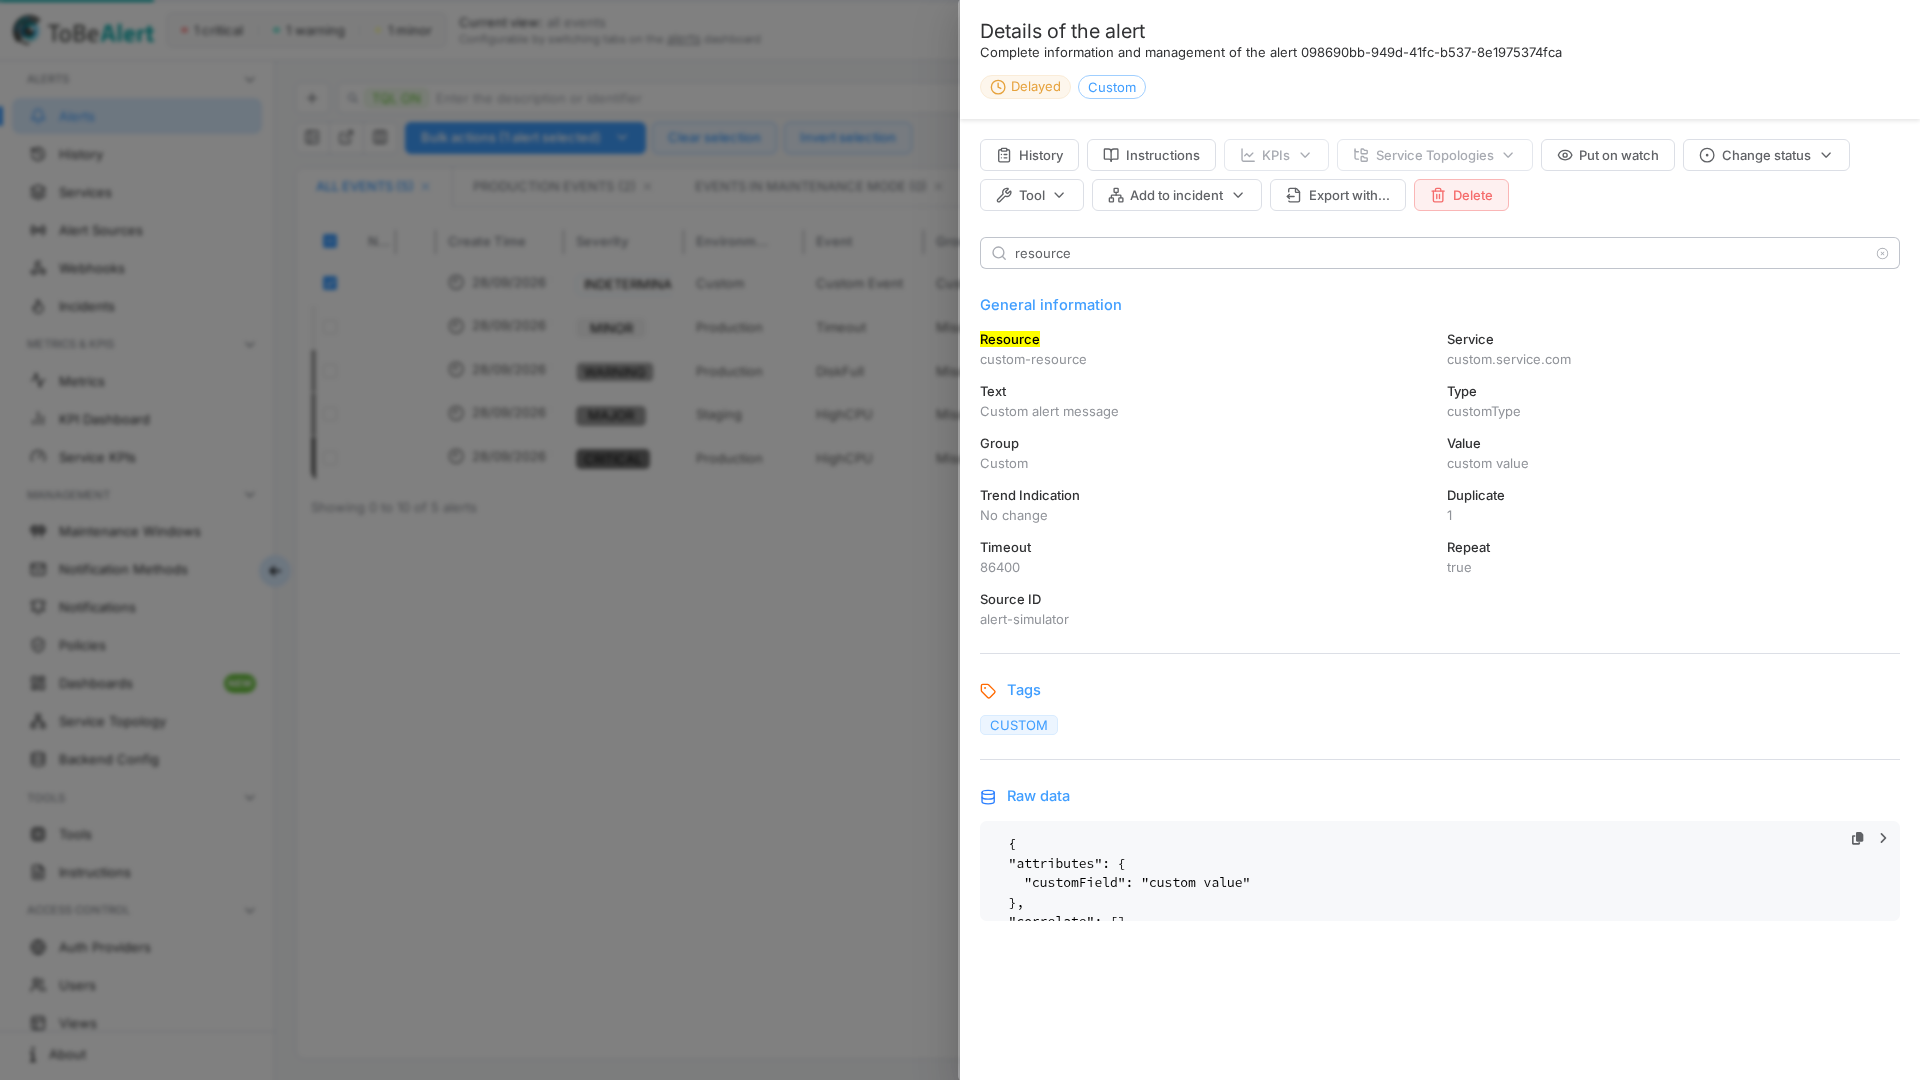
Task: Click the Tags heading
Action: click(1023, 690)
